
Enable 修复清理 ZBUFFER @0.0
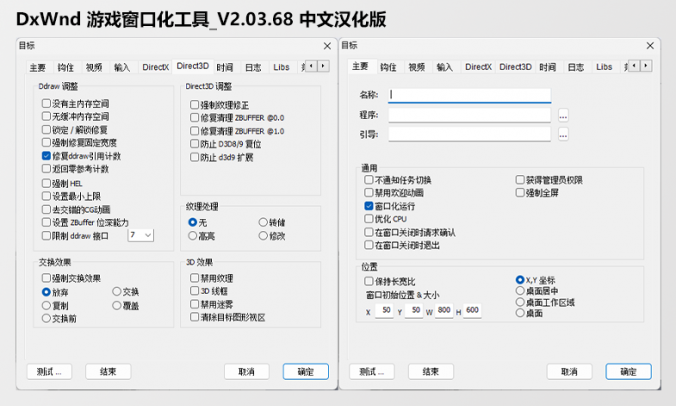click(x=194, y=118)
